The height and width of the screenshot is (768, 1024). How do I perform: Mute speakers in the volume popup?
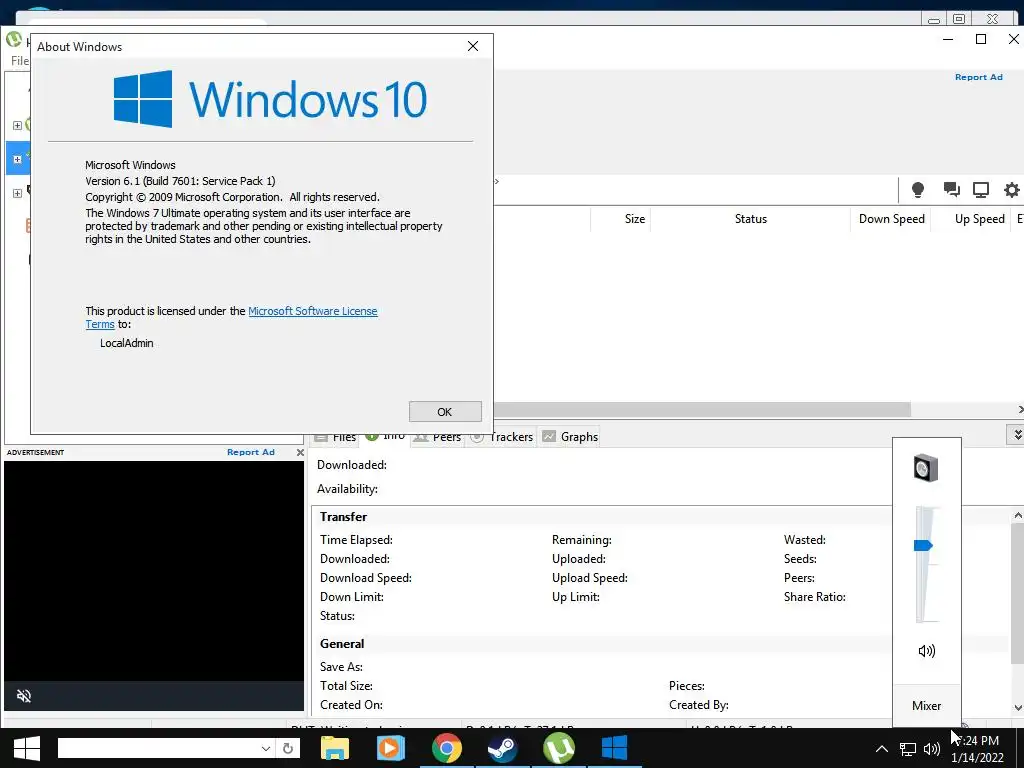tap(927, 650)
